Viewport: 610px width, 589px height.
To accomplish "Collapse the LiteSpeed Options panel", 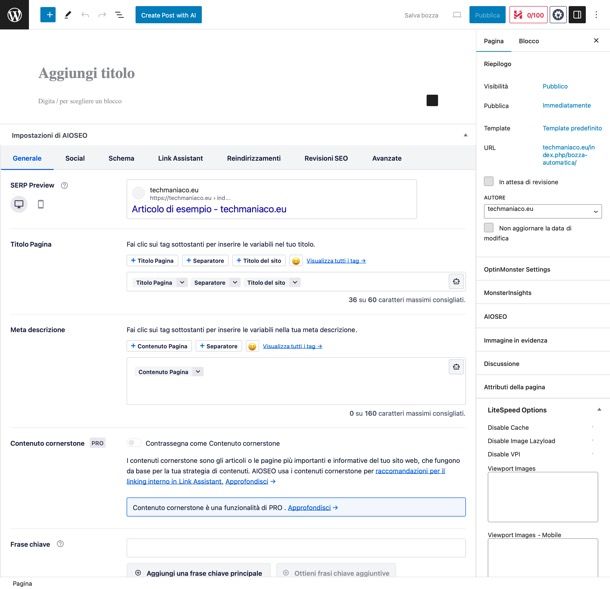I will 599,410.
